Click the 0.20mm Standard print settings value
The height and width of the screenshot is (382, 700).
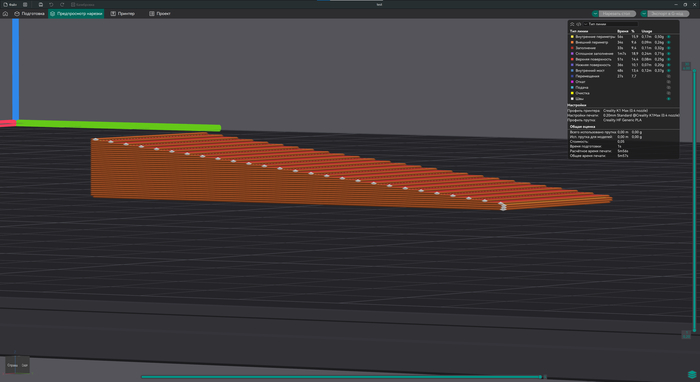tap(641, 116)
